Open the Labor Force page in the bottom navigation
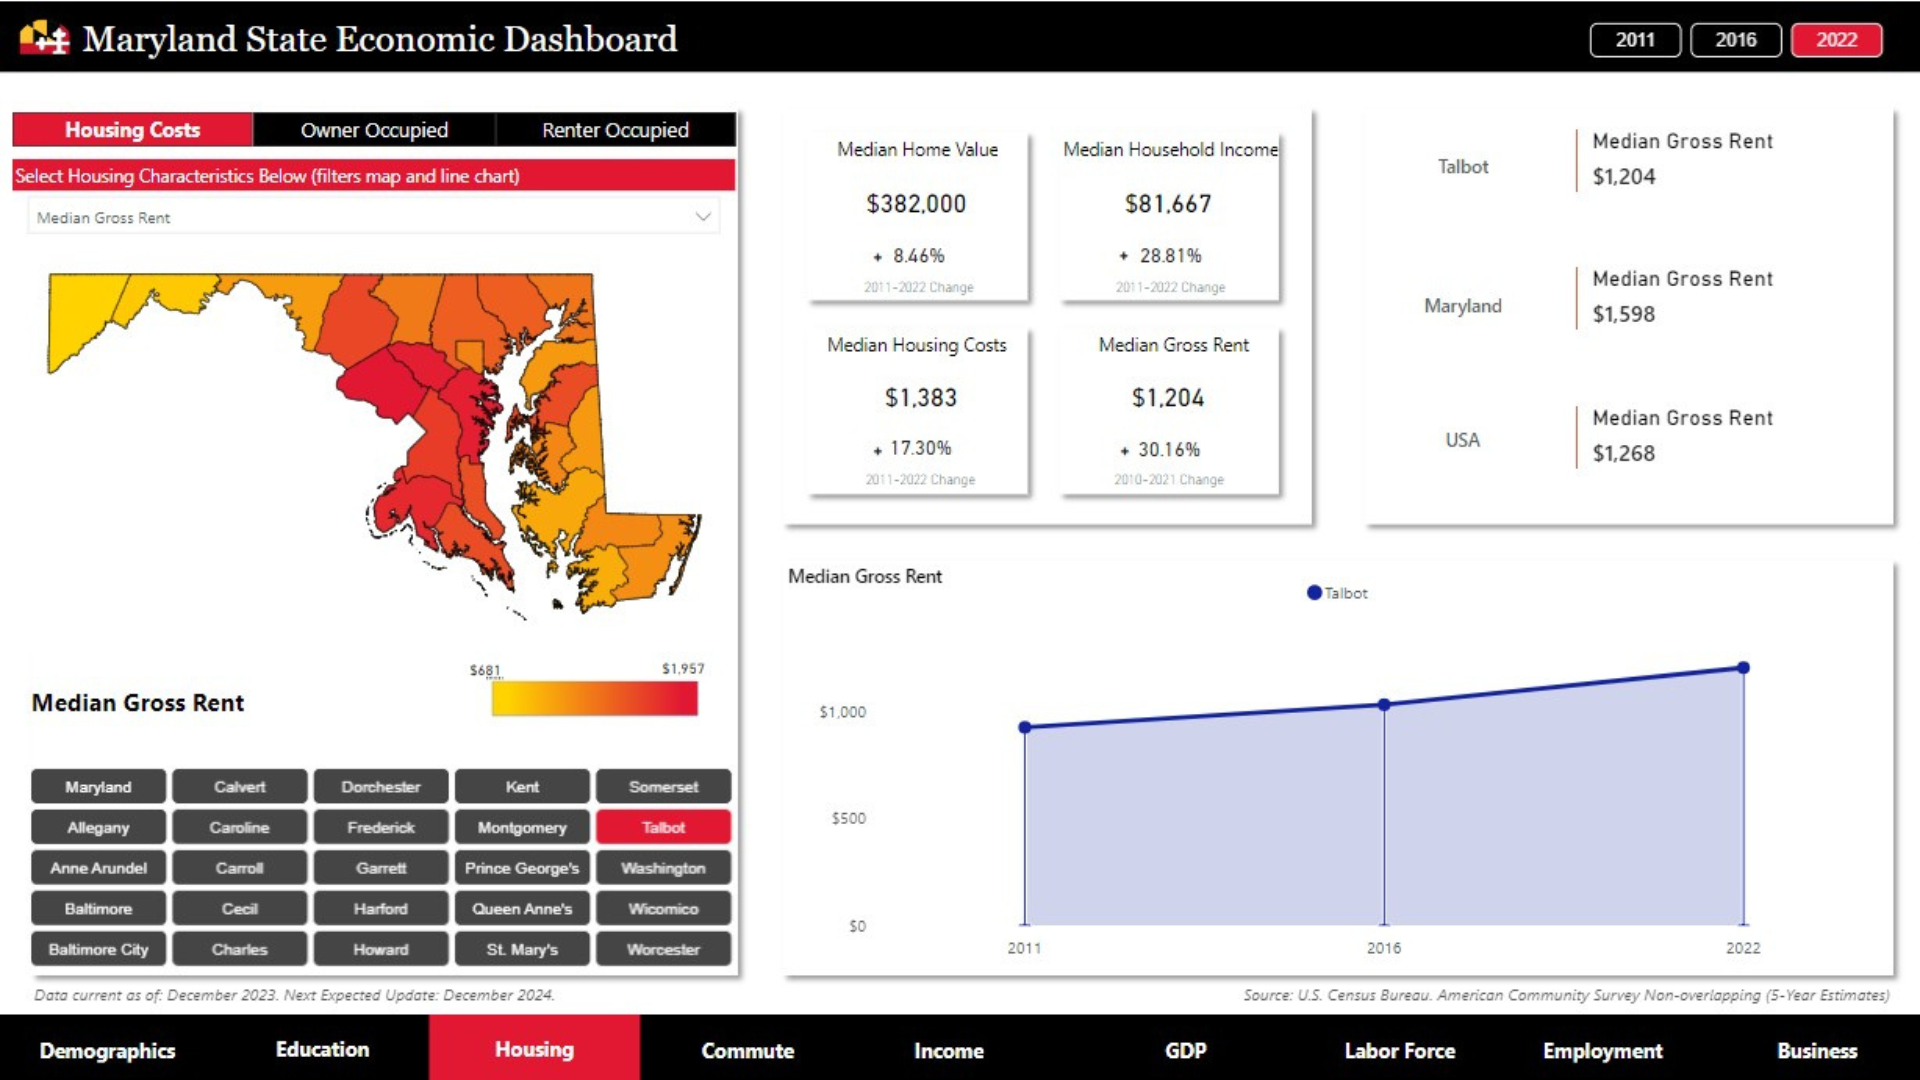 1399,1050
